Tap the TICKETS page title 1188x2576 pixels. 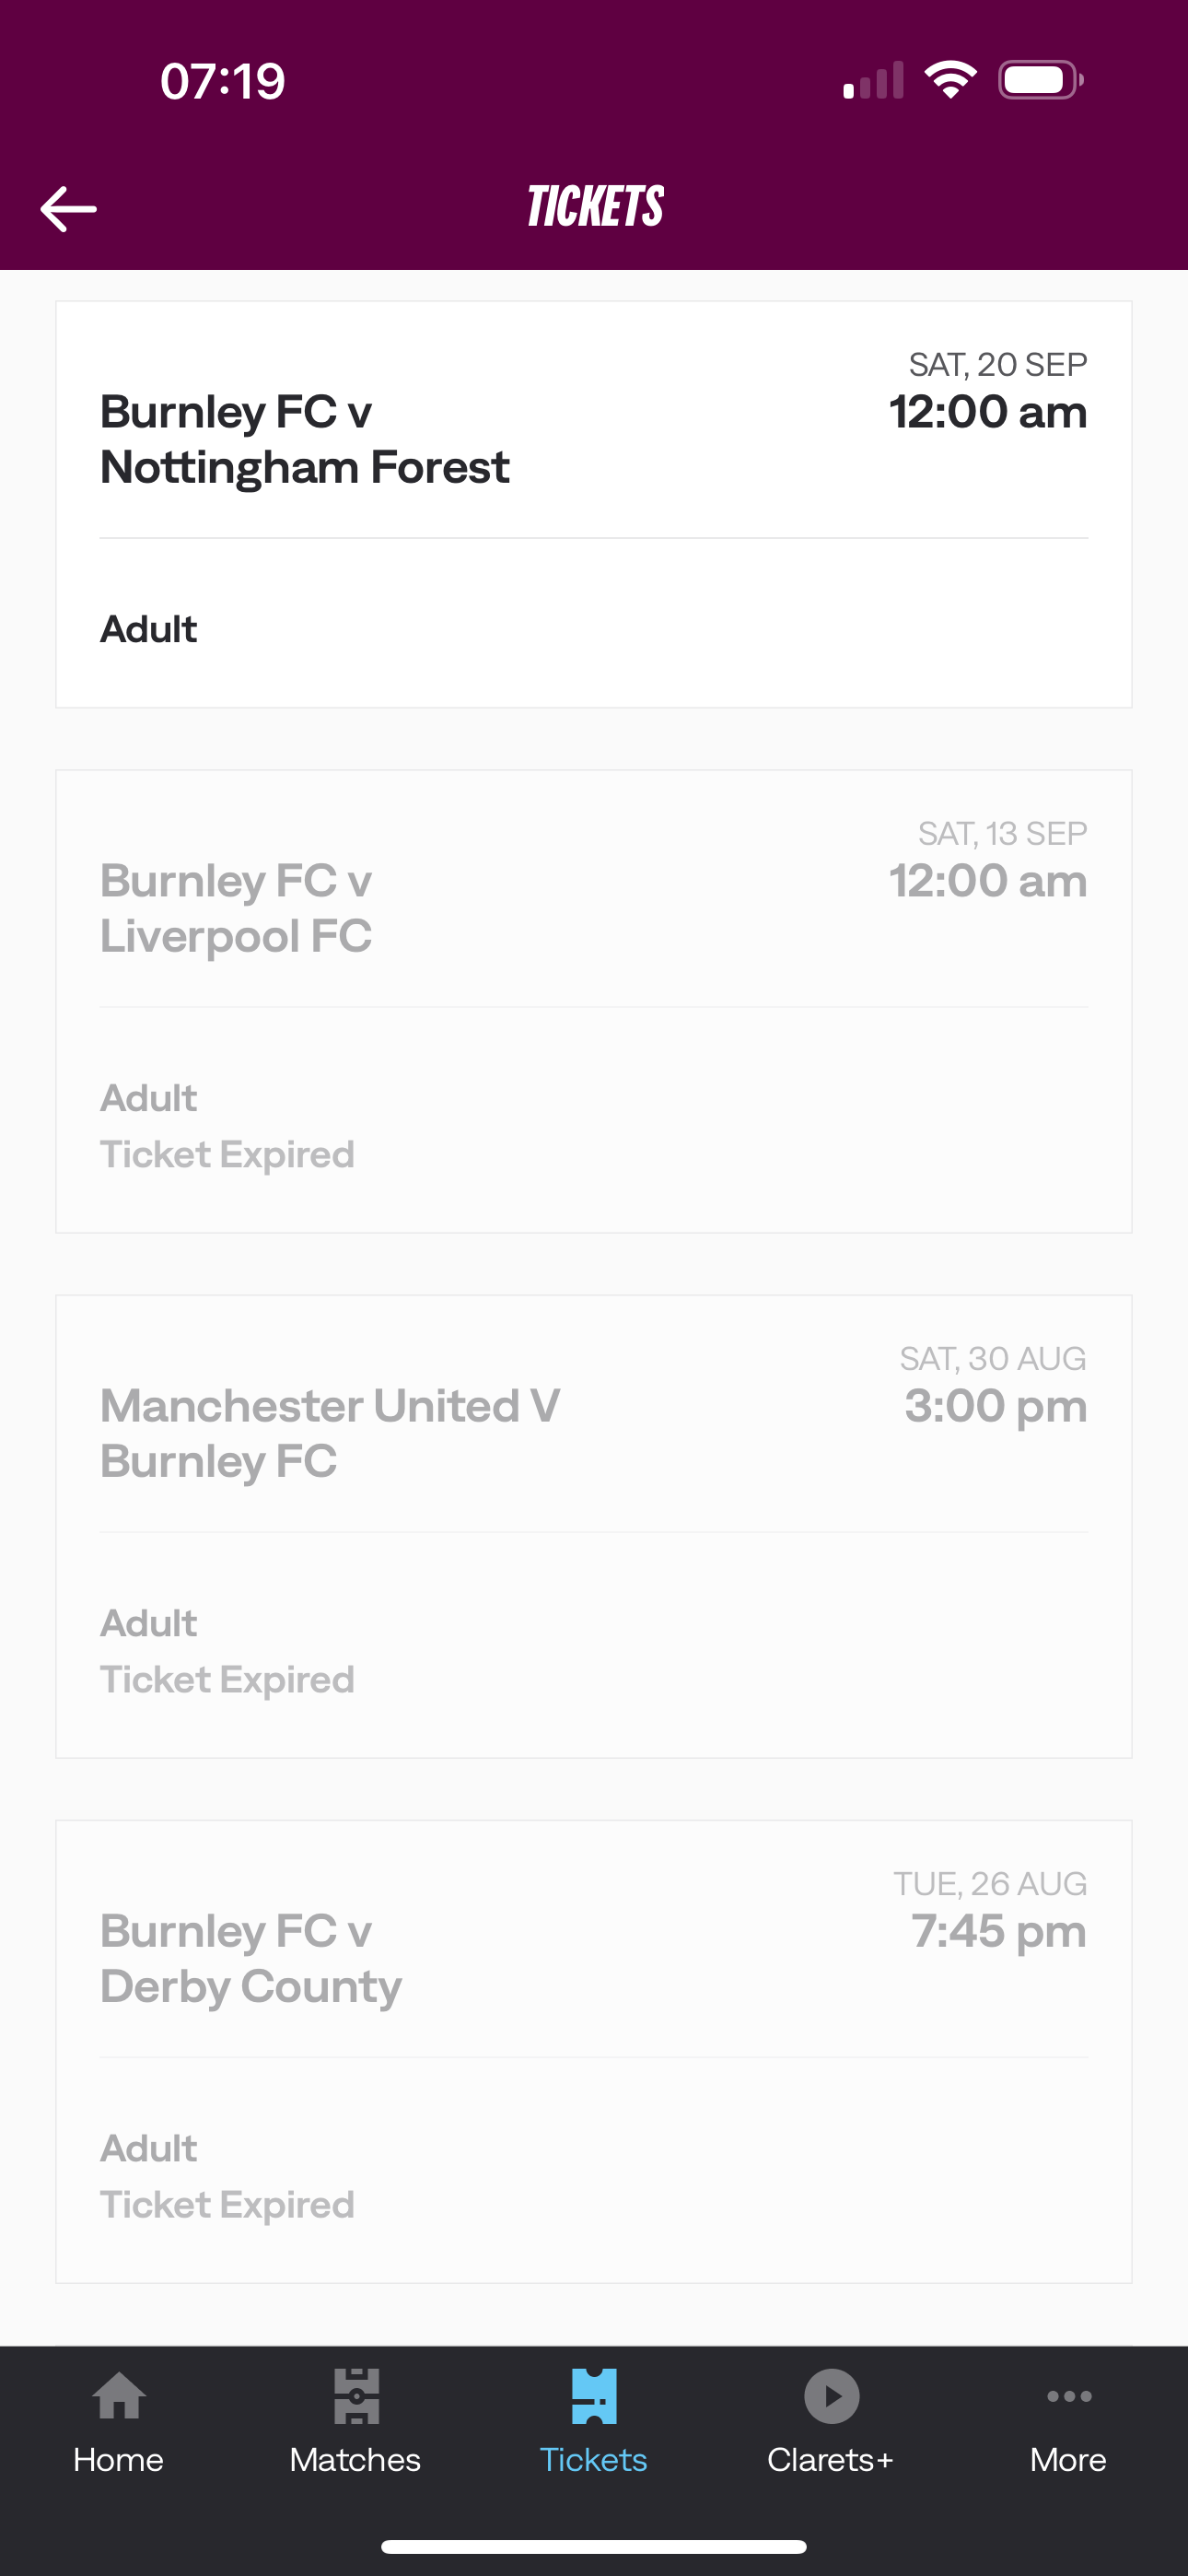tap(595, 207)
